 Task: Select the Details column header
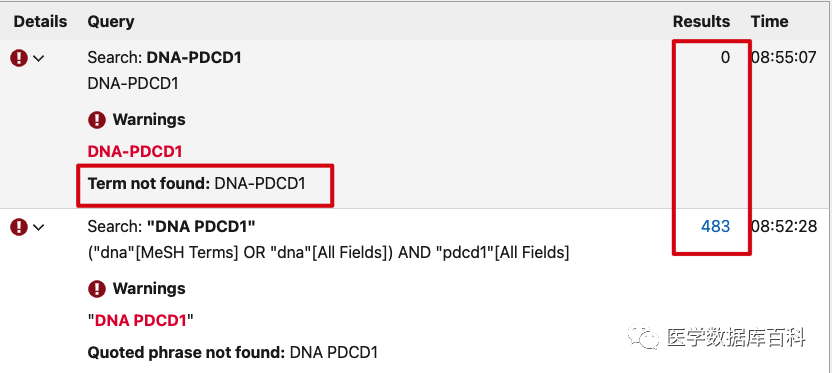(x=40, y=22)
